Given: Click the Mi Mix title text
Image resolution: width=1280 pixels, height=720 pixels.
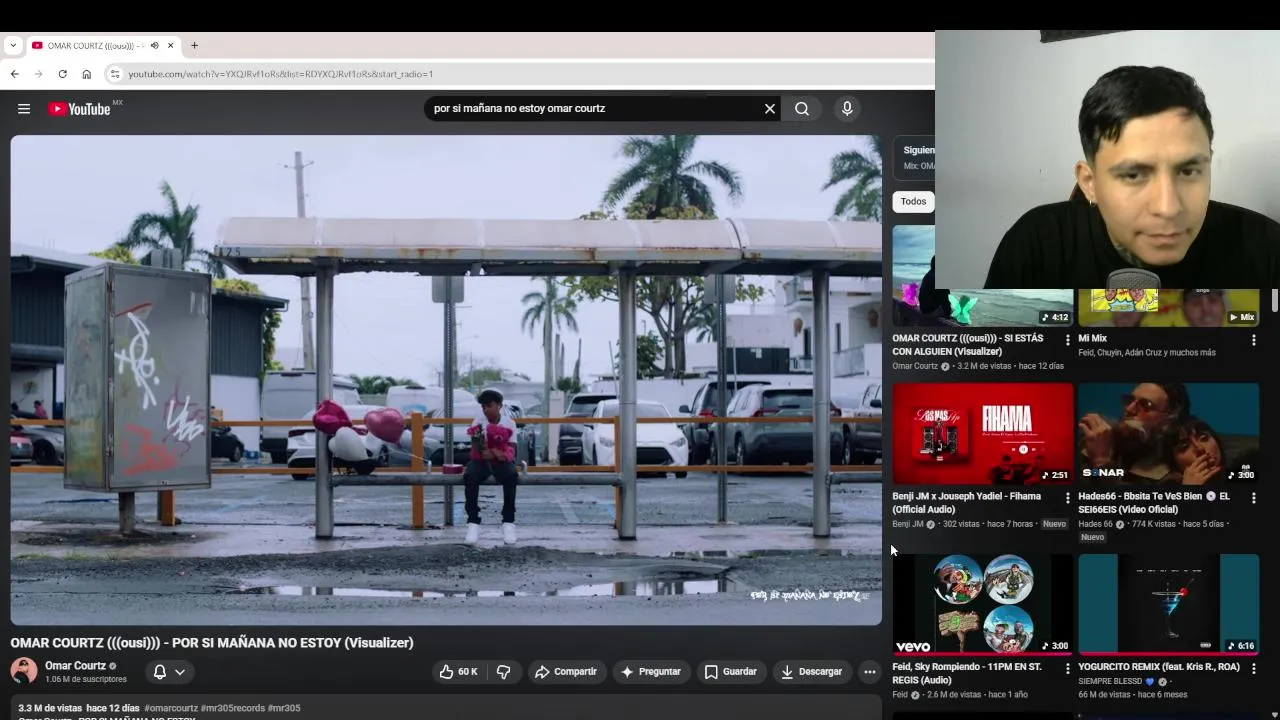Looking at the screenshot, I should pos(1092,339).
